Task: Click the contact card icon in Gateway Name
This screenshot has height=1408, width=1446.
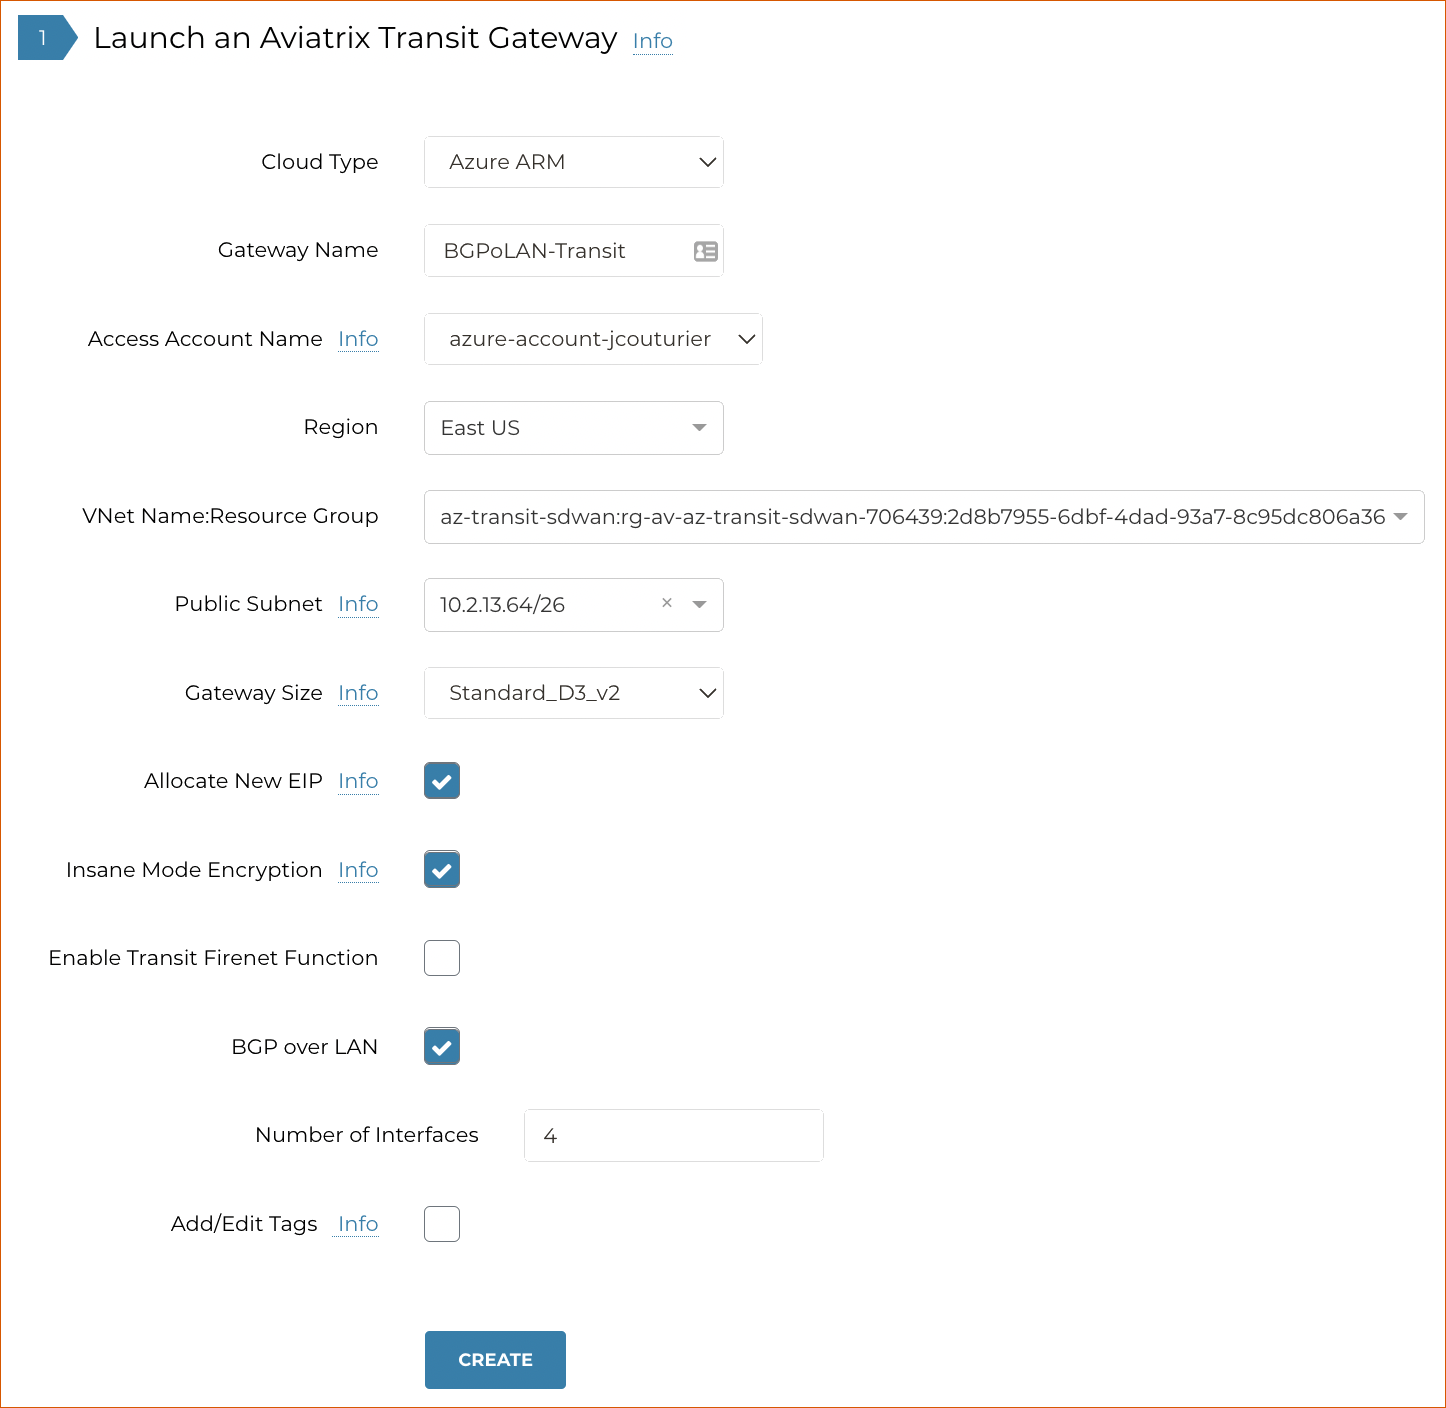Action: coord(705,251)
